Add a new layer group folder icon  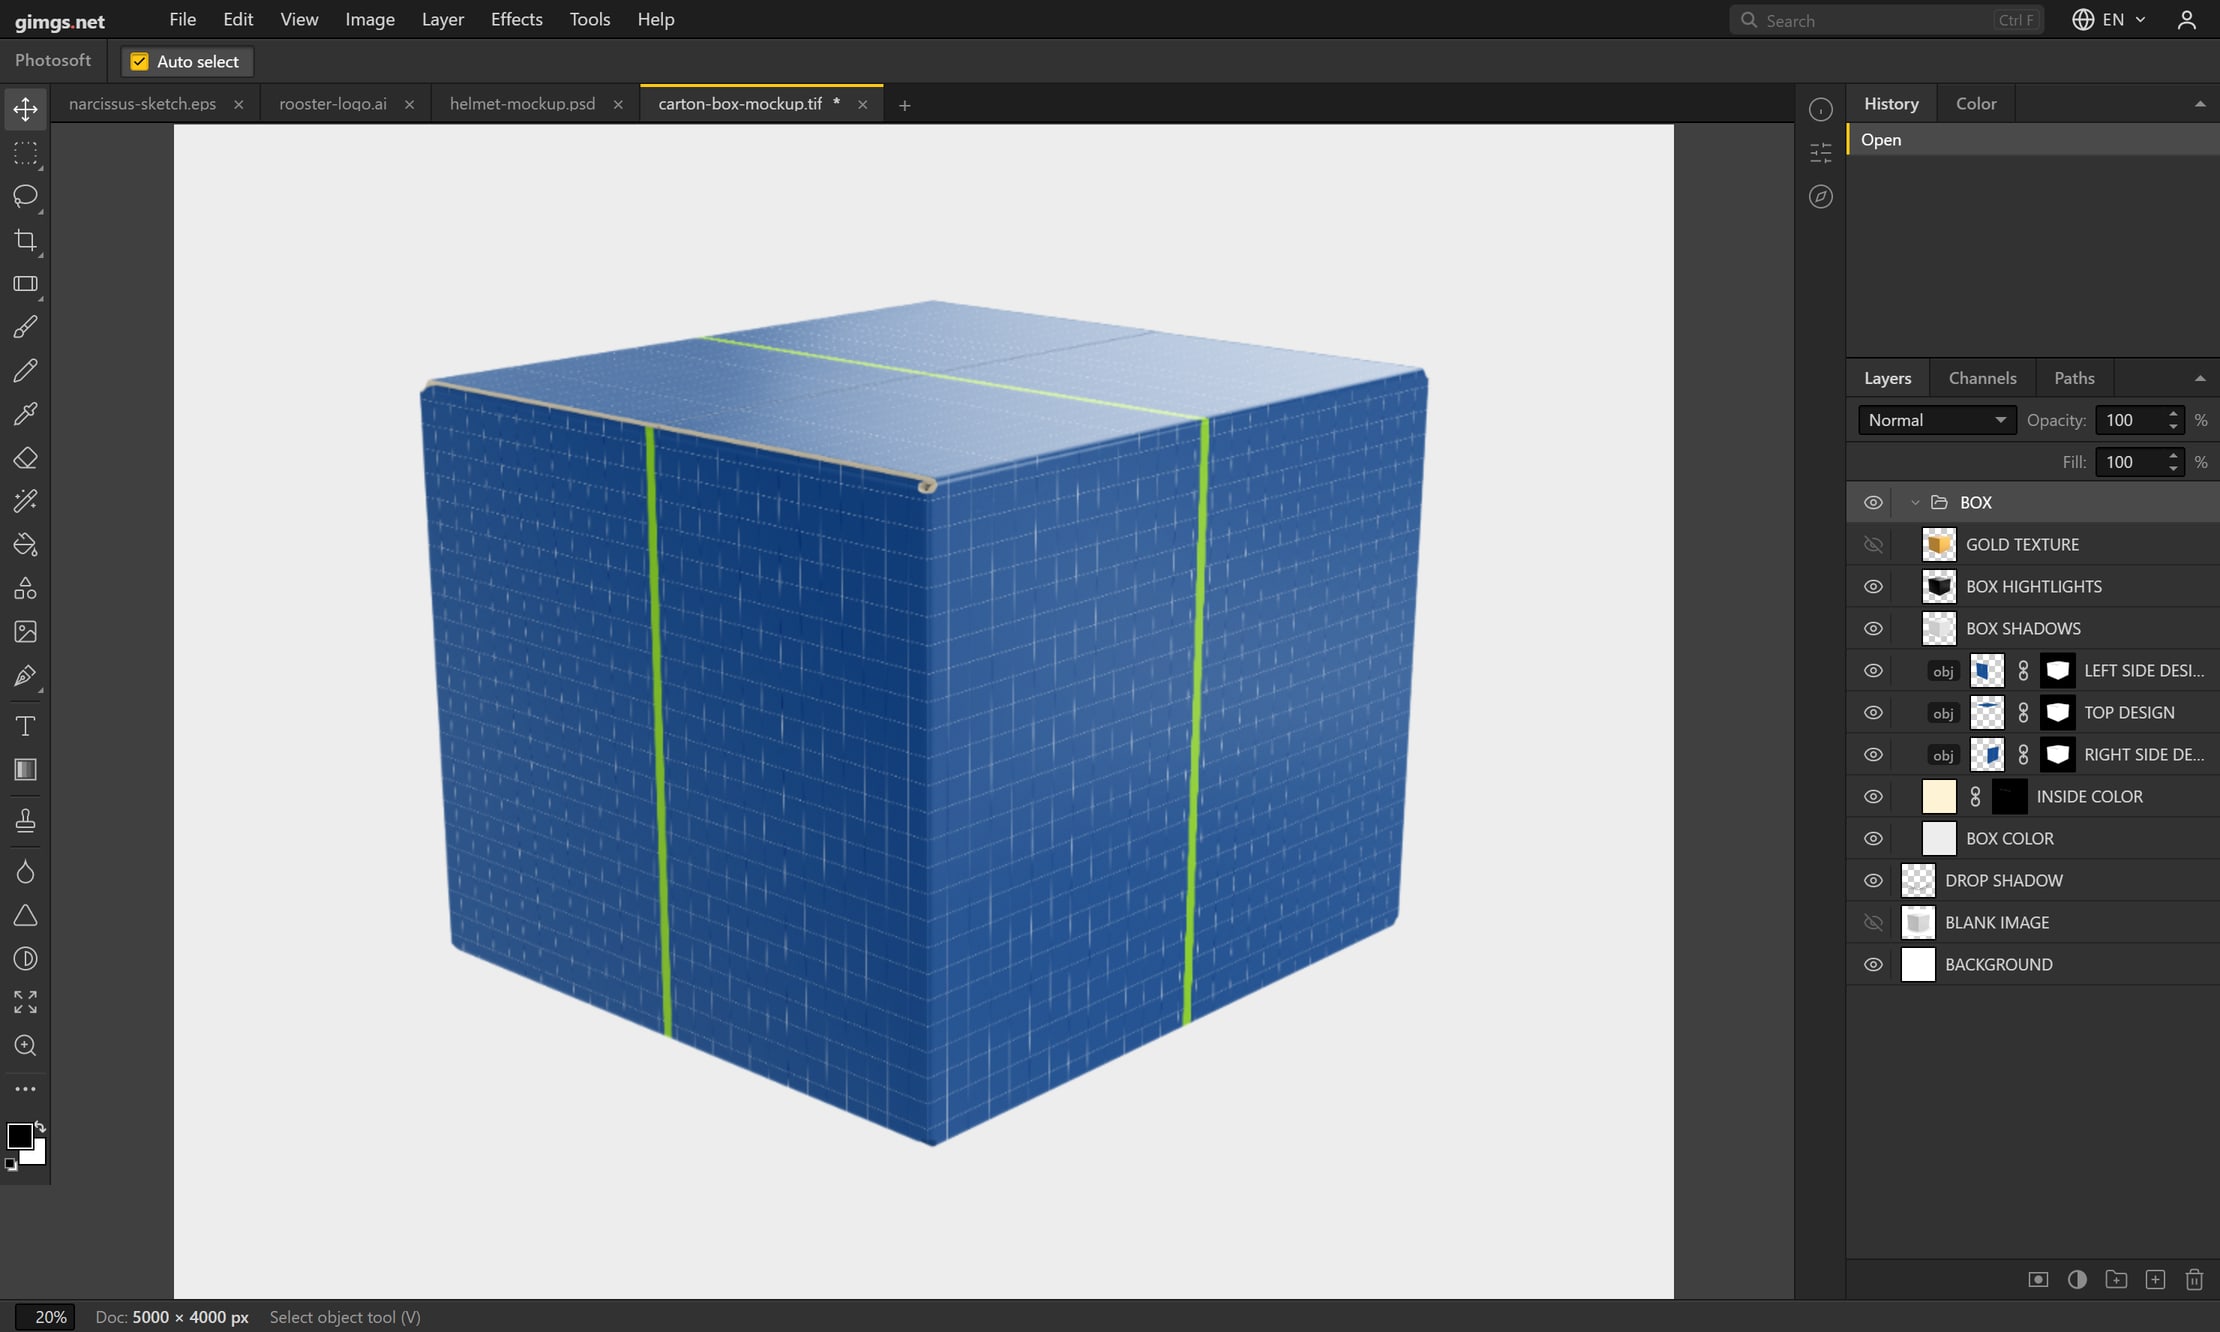pos(2116,1280)
